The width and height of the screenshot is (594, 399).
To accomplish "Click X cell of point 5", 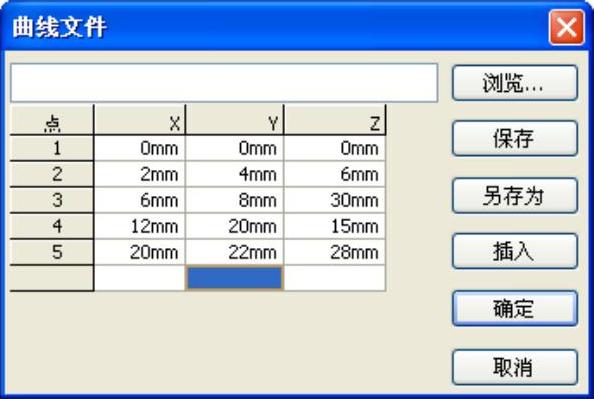I will tap(140, 252).
